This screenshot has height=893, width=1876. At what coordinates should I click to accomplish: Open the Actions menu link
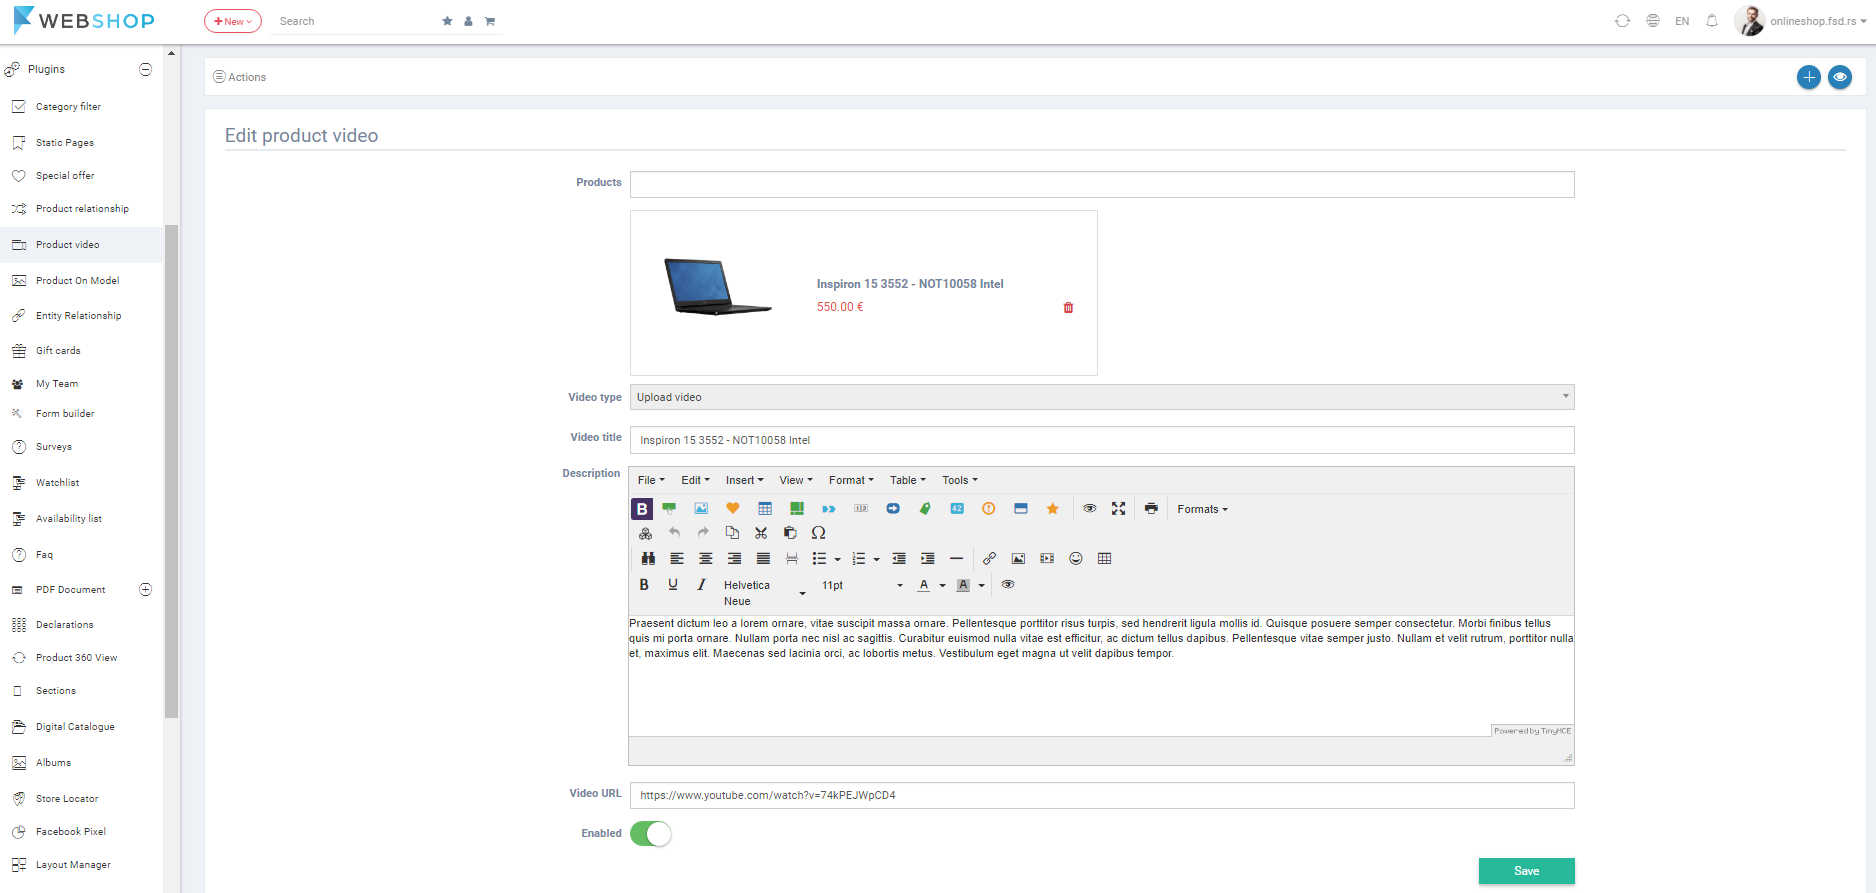[x=240, y=77]
